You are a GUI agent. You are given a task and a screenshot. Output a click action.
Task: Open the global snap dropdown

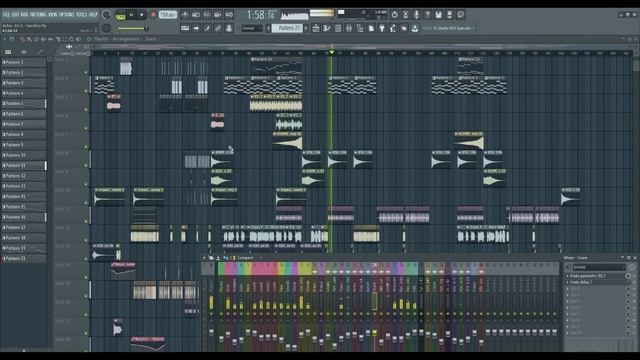252,28
